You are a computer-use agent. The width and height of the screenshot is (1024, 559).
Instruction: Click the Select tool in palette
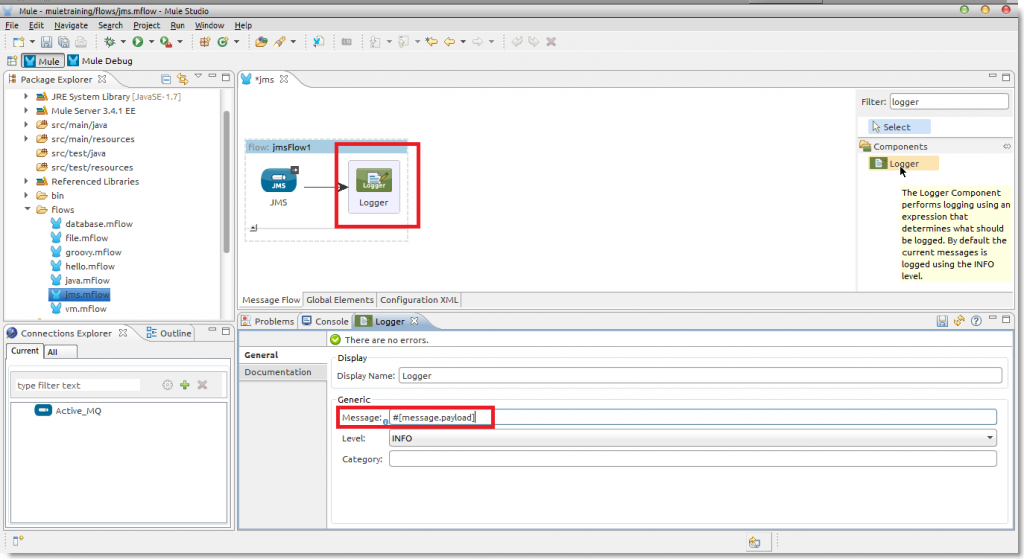(x=899, y=127)
